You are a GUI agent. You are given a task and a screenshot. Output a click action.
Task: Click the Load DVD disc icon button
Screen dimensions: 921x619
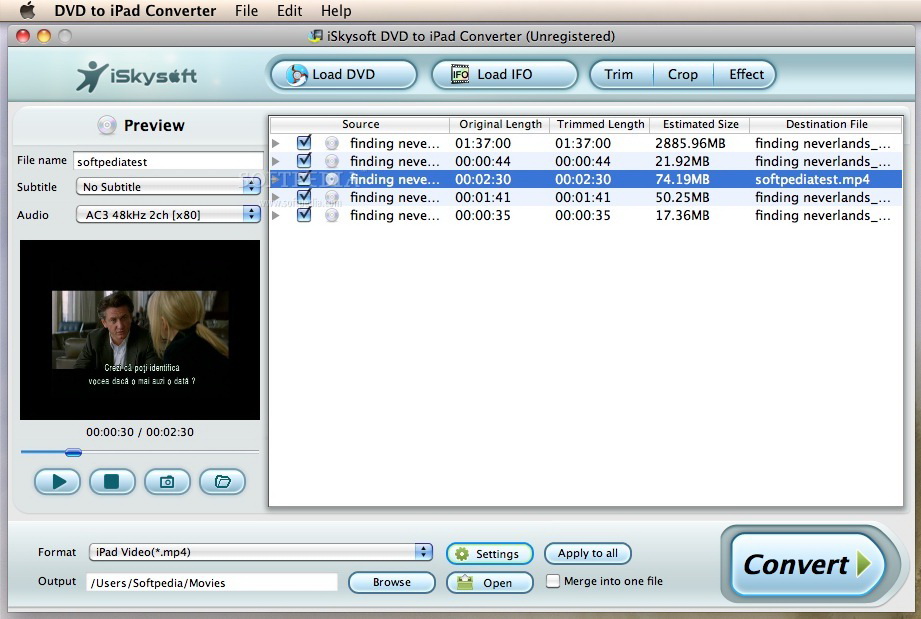pos(344,75)
